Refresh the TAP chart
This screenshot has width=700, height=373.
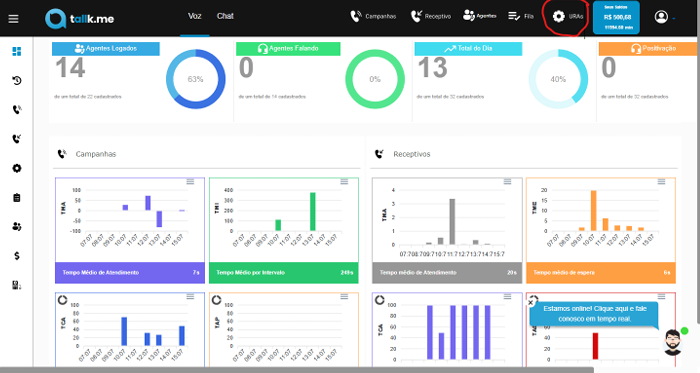coord(217,300)
